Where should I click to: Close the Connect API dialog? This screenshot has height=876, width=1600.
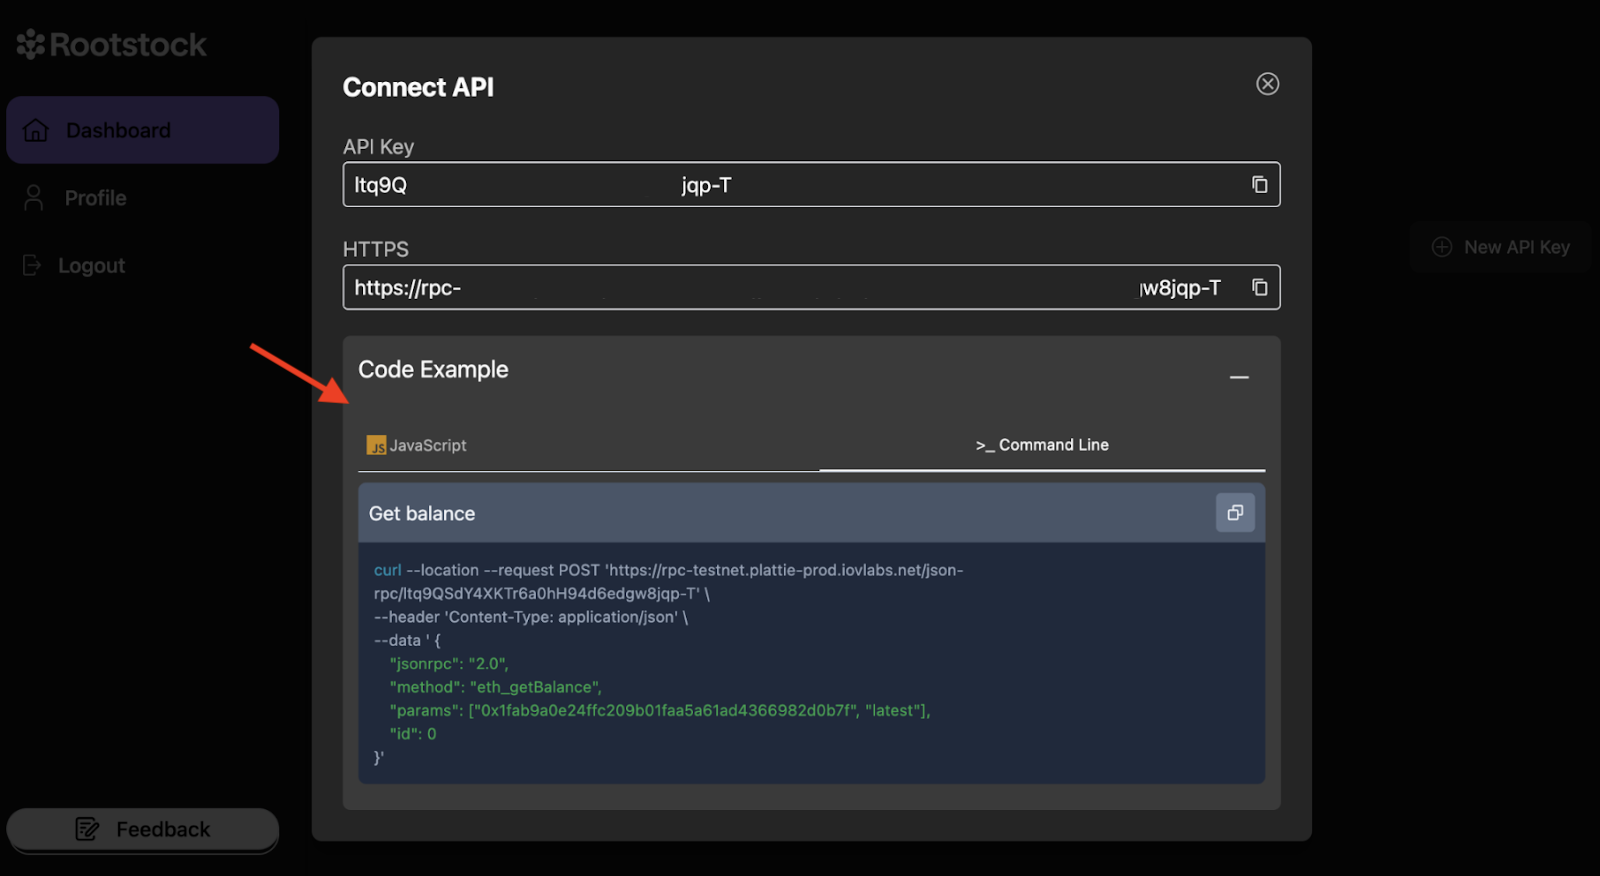[x=1267, y=84]
